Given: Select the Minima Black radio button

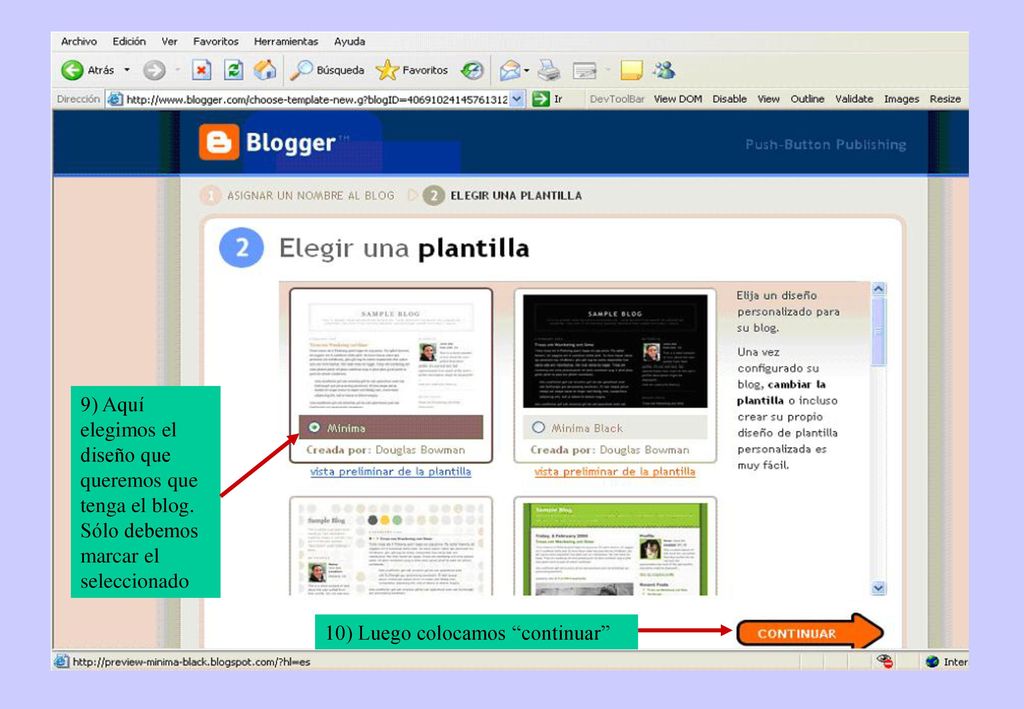Looking at the screenshot, I should [538, 427].
